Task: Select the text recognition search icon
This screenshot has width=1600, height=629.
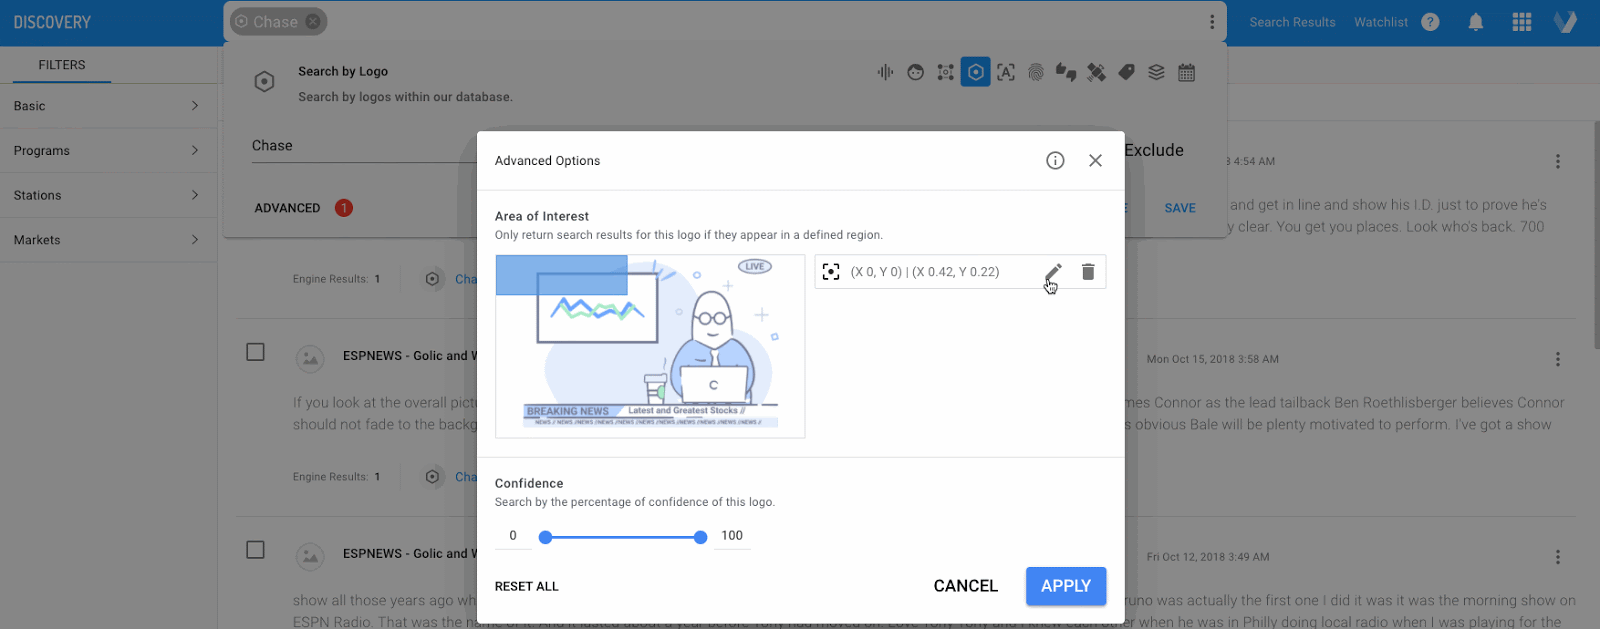Action: tap(1006, 72)
